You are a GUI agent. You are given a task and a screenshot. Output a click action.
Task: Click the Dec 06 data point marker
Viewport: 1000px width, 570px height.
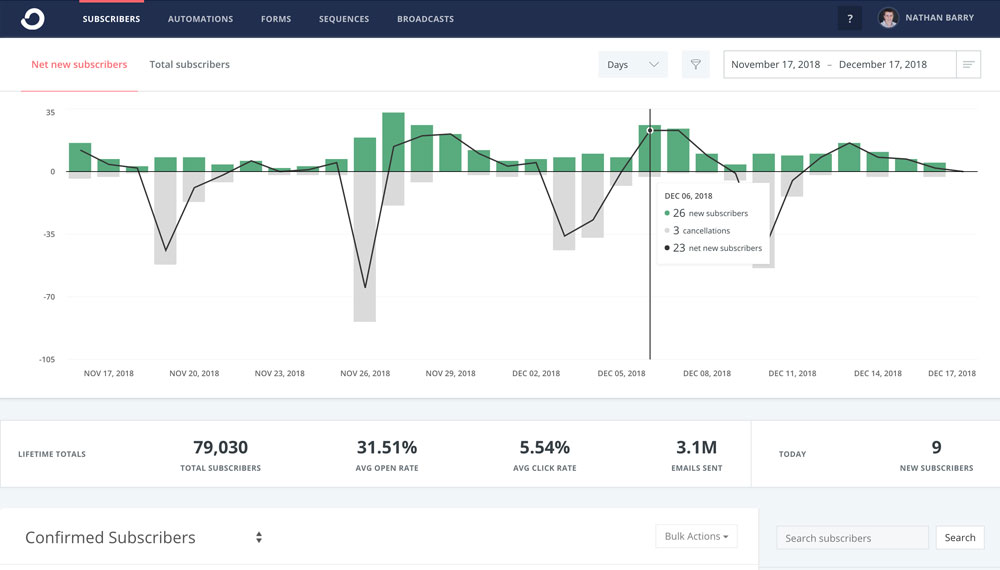pos(650,130)
